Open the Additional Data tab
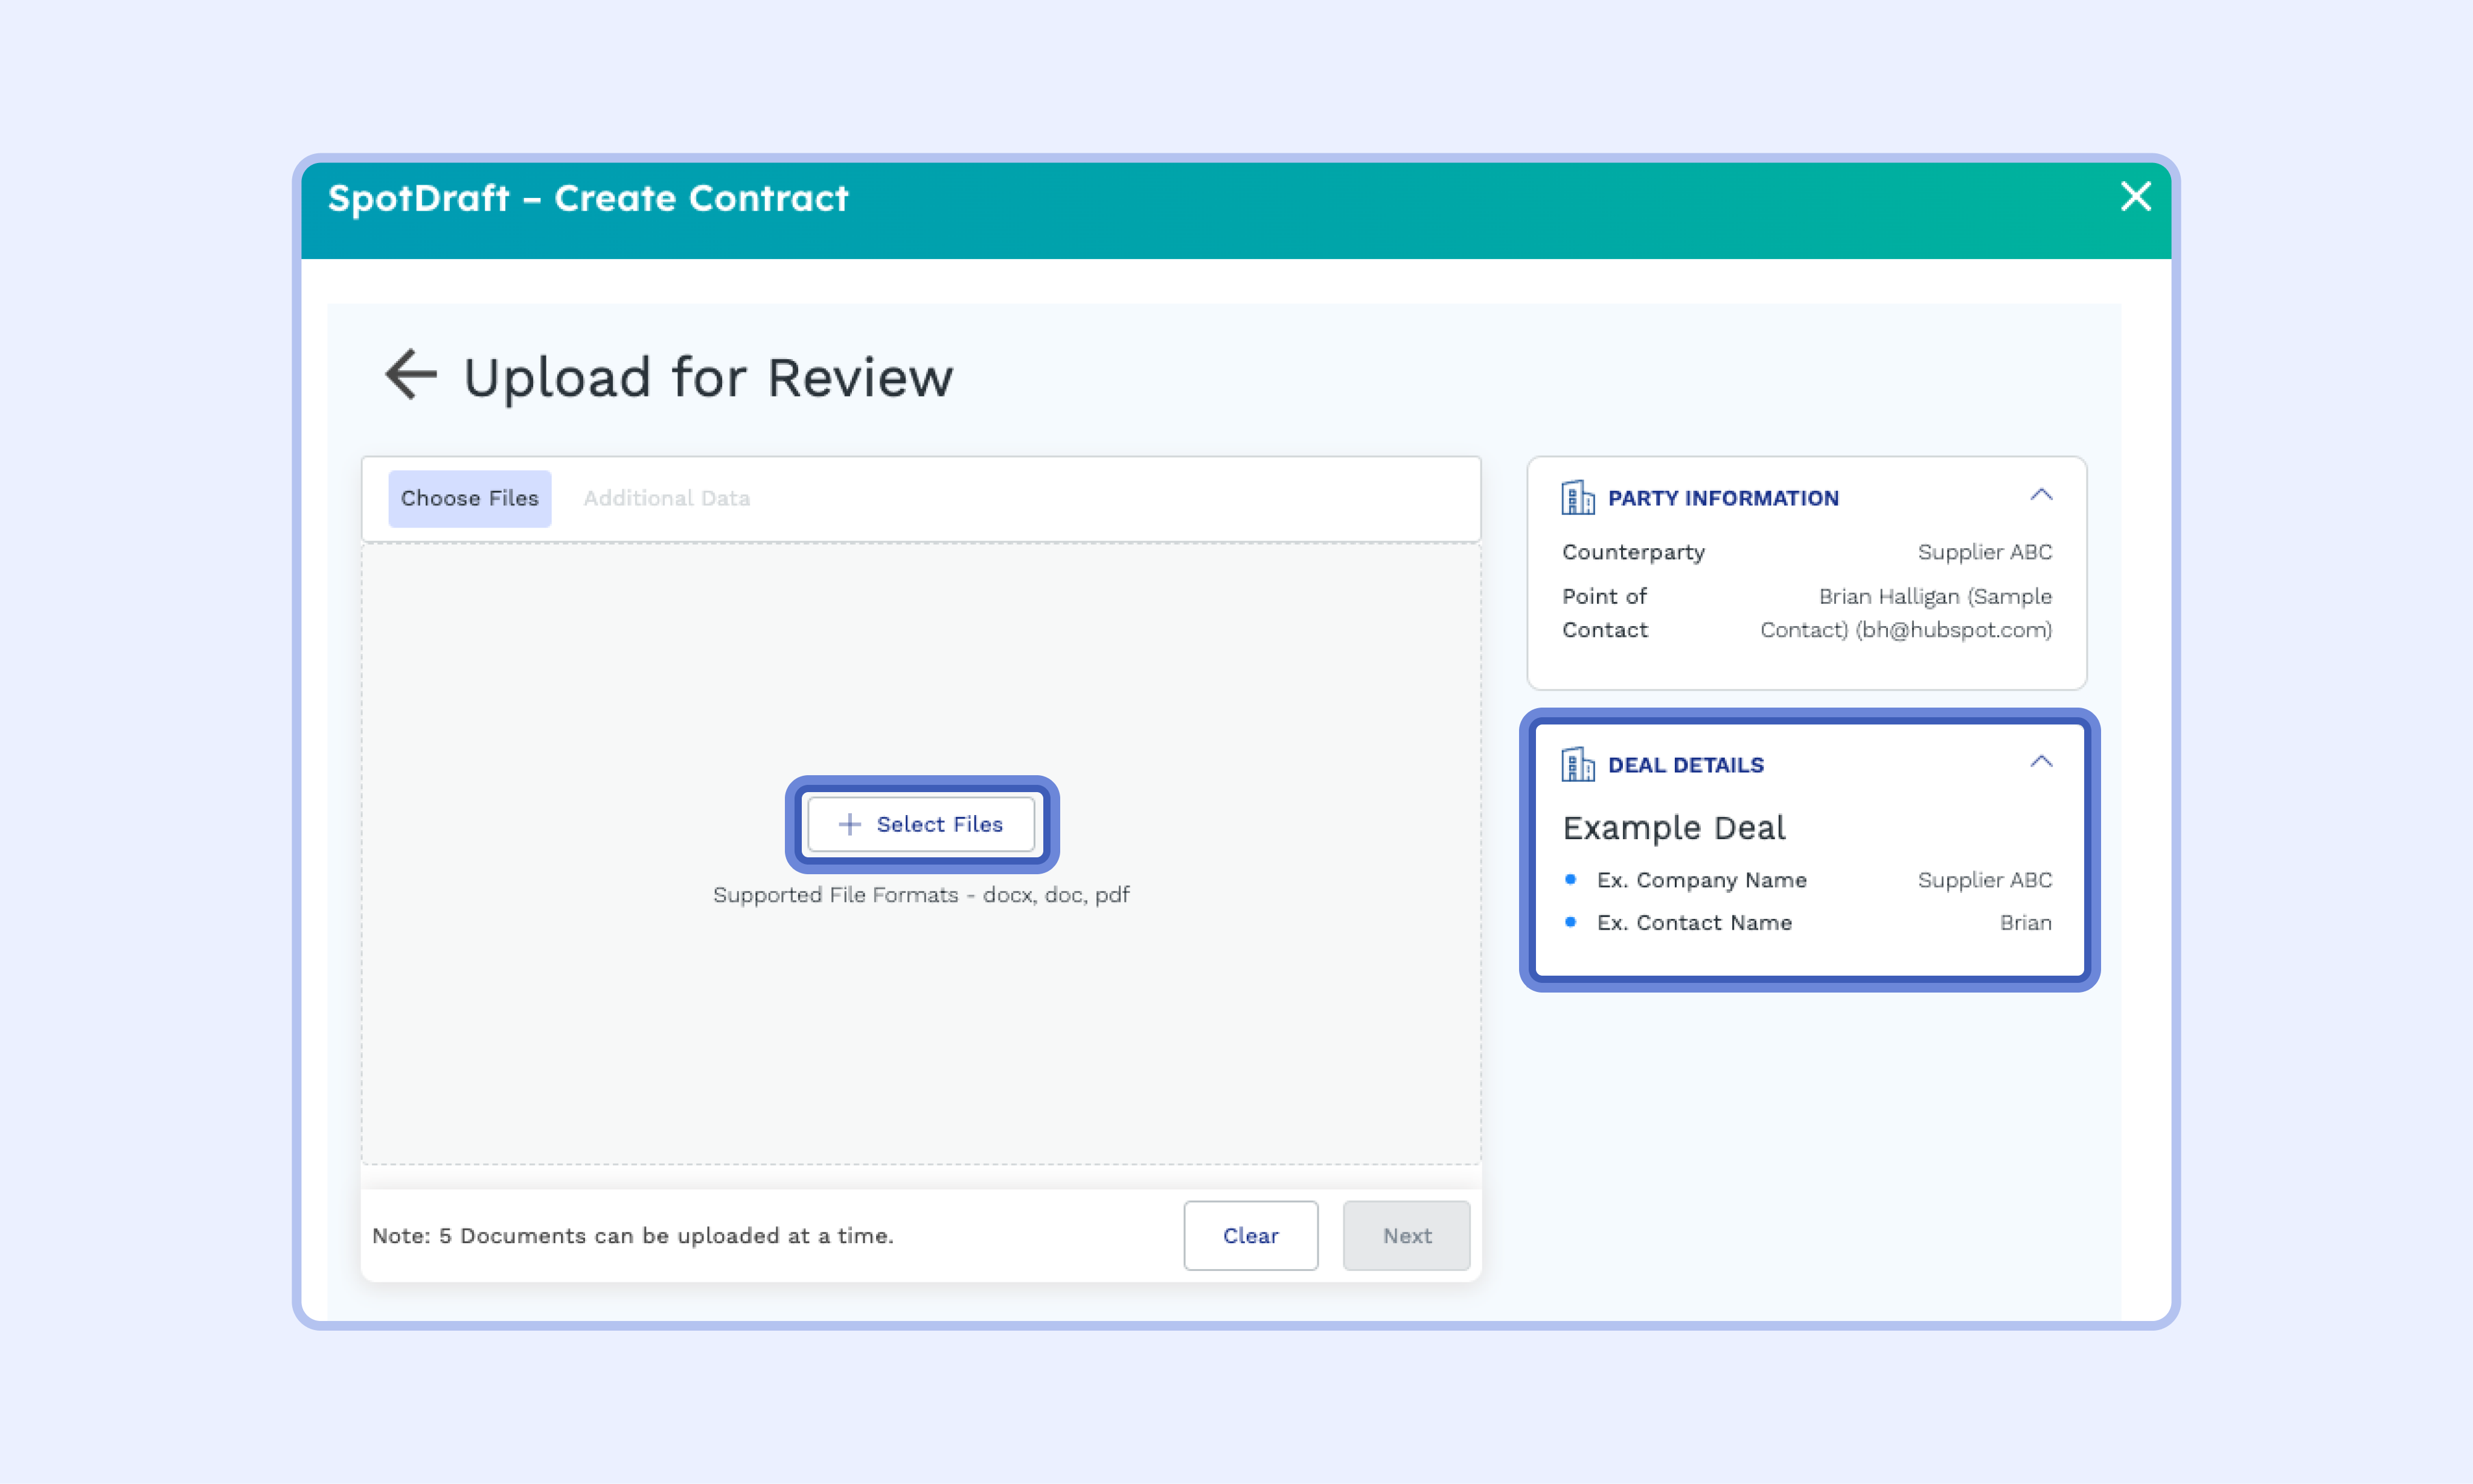This screenshot has width=2473, height=1484. click(x=666, y=498)
